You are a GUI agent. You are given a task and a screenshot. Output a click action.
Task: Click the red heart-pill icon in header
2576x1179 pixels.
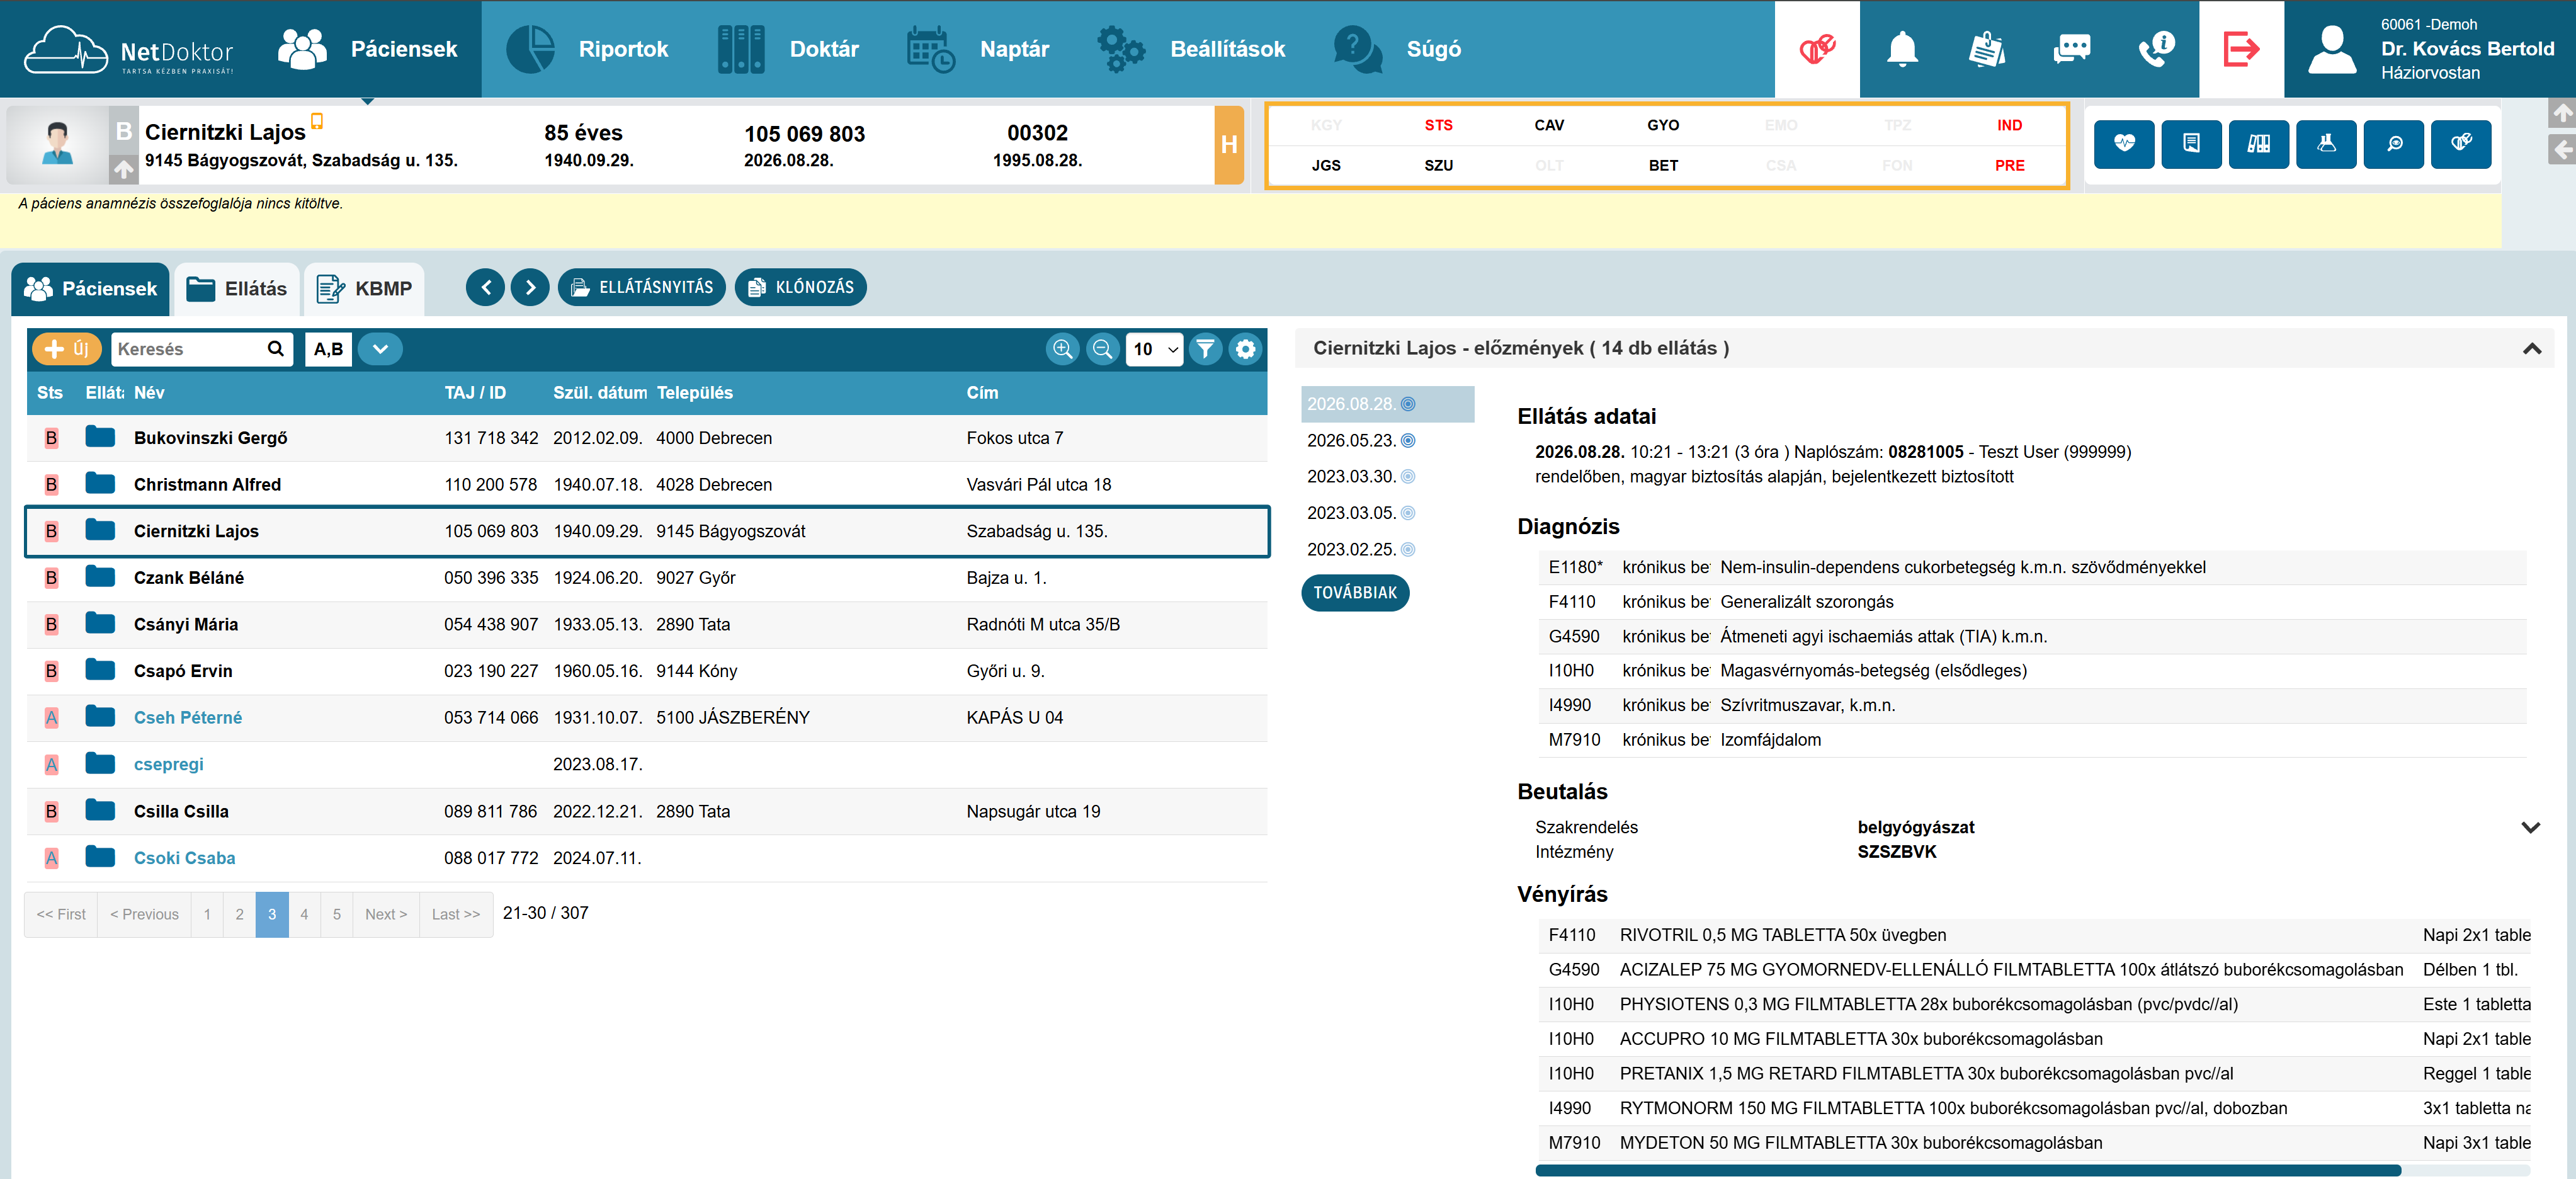tap(1817, 49)
